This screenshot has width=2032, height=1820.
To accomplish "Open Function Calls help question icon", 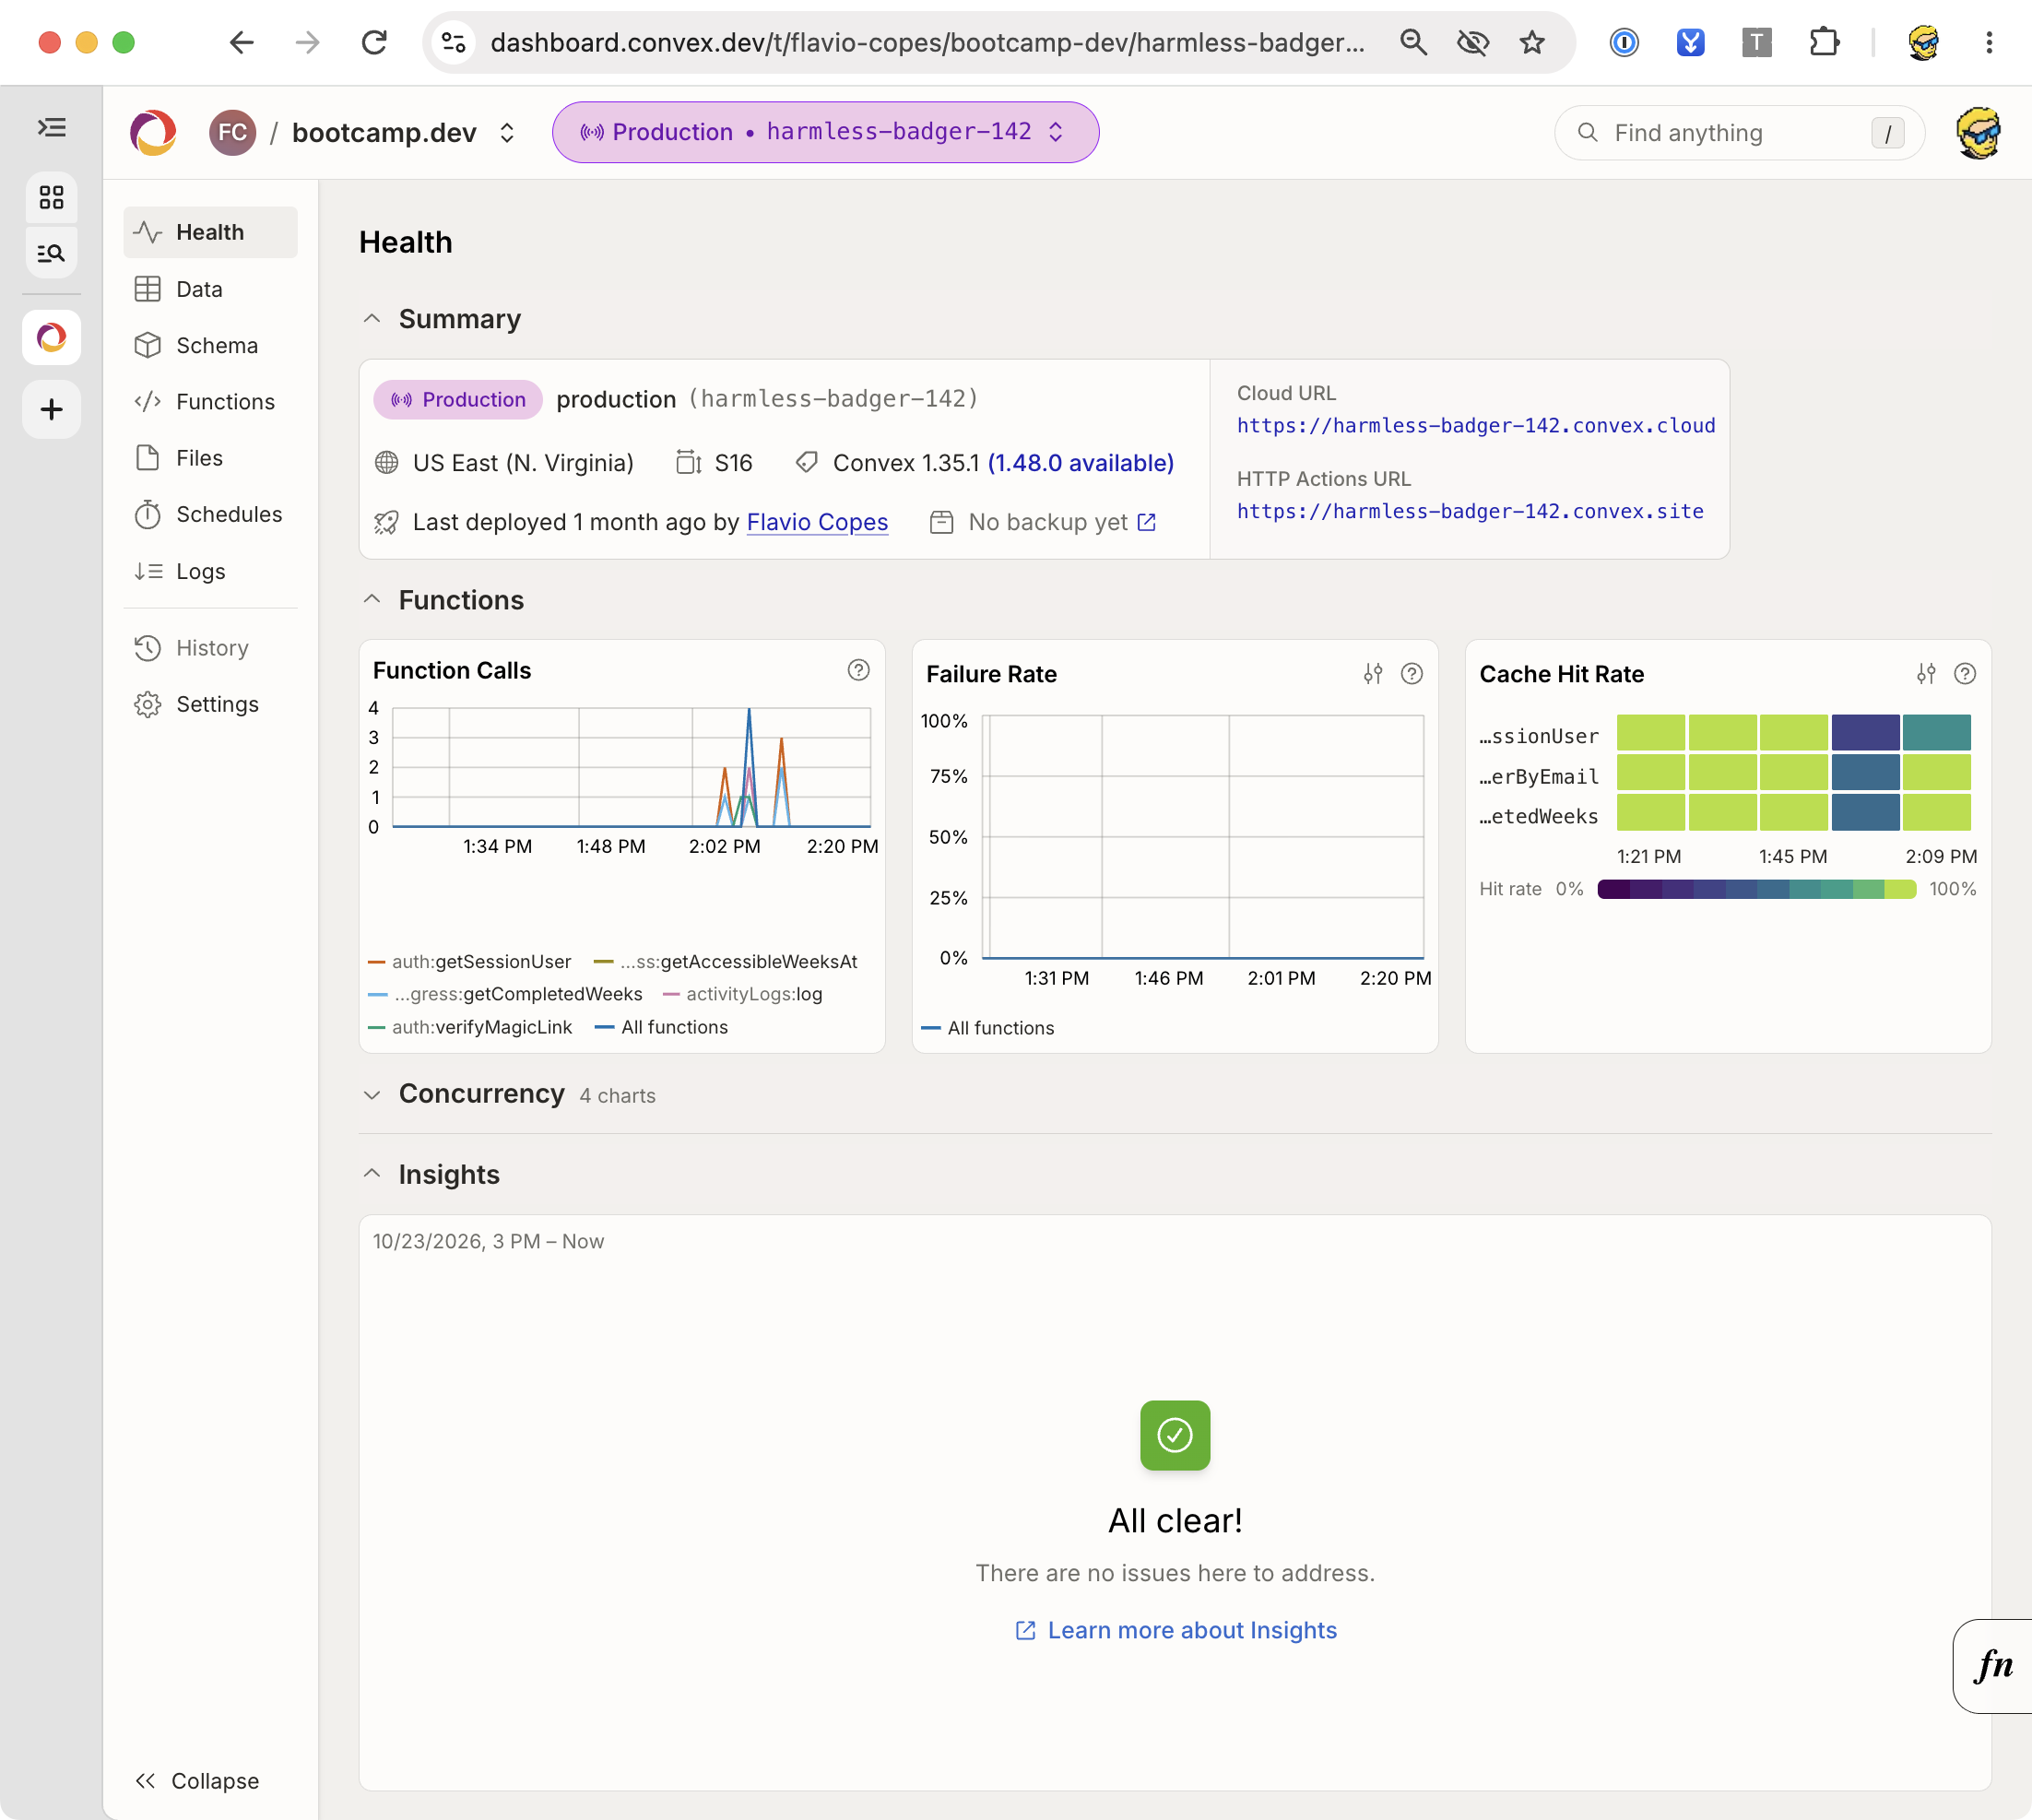I will pos(858,670).
